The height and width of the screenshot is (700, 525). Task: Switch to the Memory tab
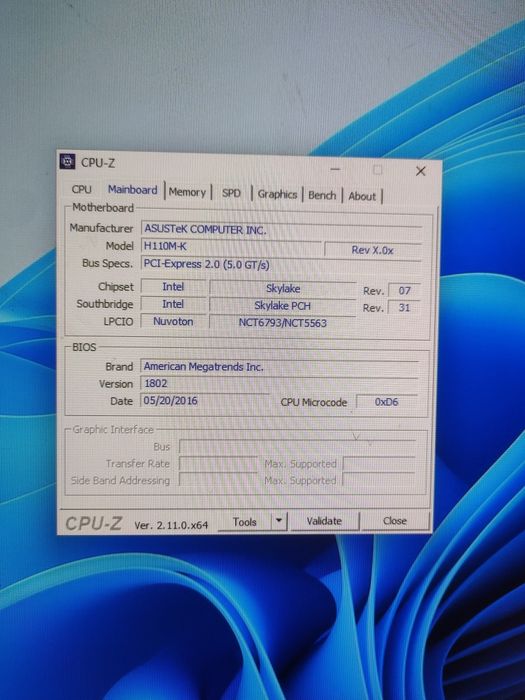[187, 192]
